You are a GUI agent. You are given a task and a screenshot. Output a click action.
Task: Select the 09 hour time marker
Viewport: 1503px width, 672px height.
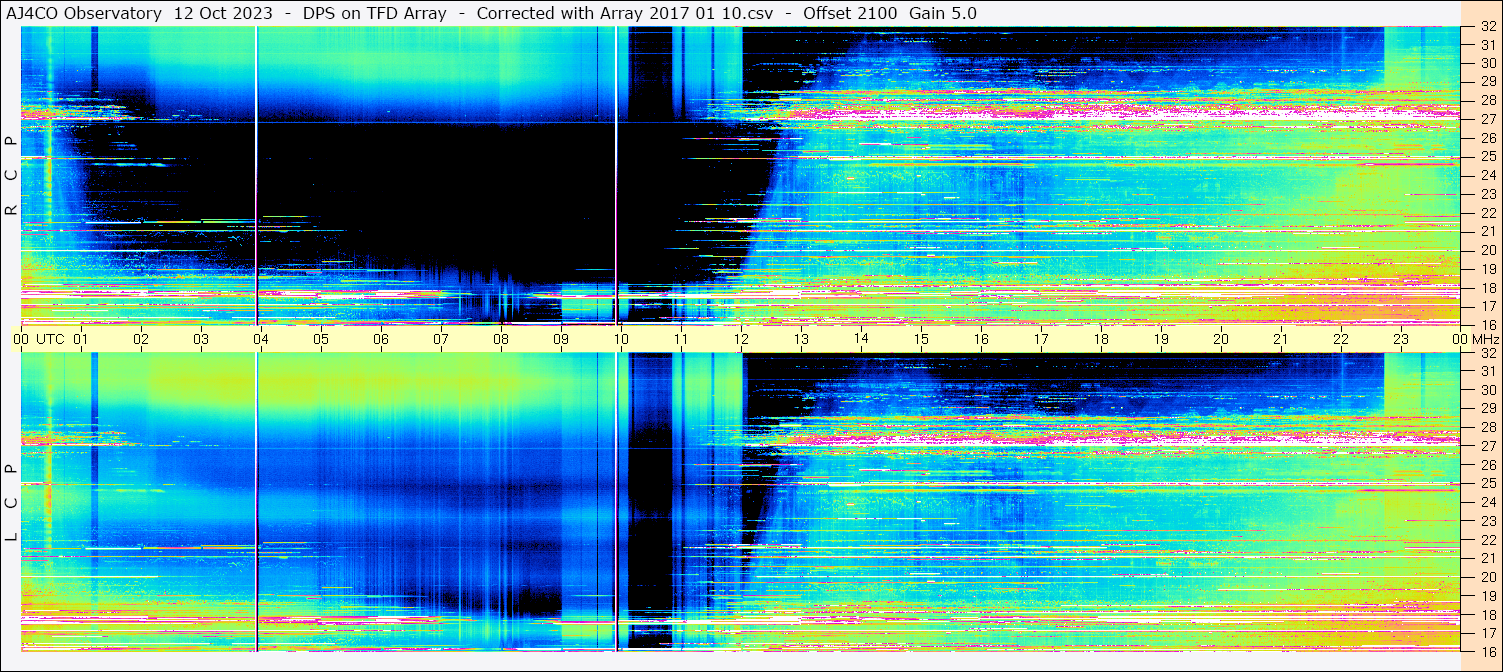click(x=560, y=339)
